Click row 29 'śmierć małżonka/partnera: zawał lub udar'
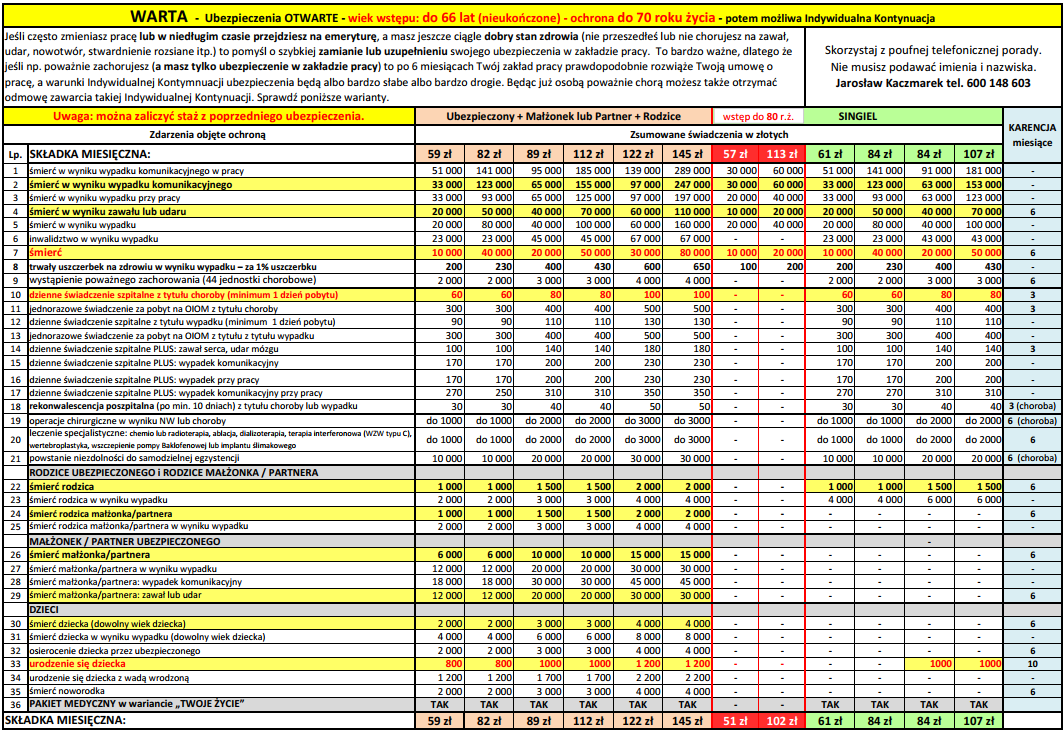 (x=115, y=596)
